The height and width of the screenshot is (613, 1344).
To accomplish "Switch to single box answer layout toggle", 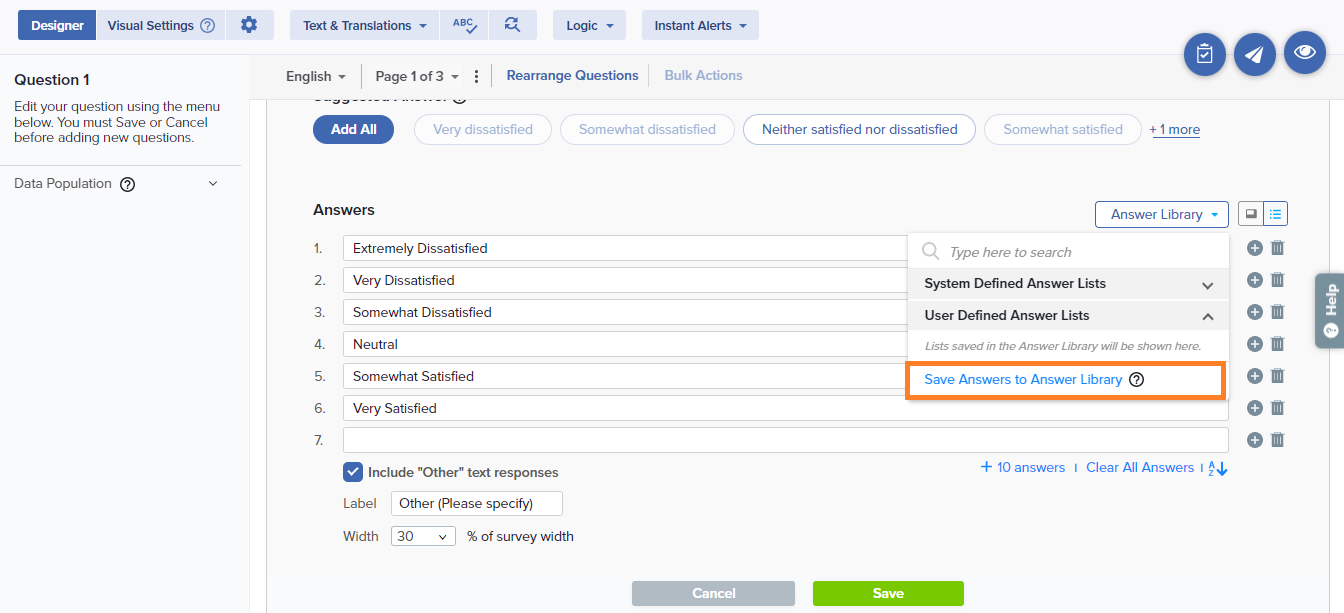I will click(x=1251, y=214).
